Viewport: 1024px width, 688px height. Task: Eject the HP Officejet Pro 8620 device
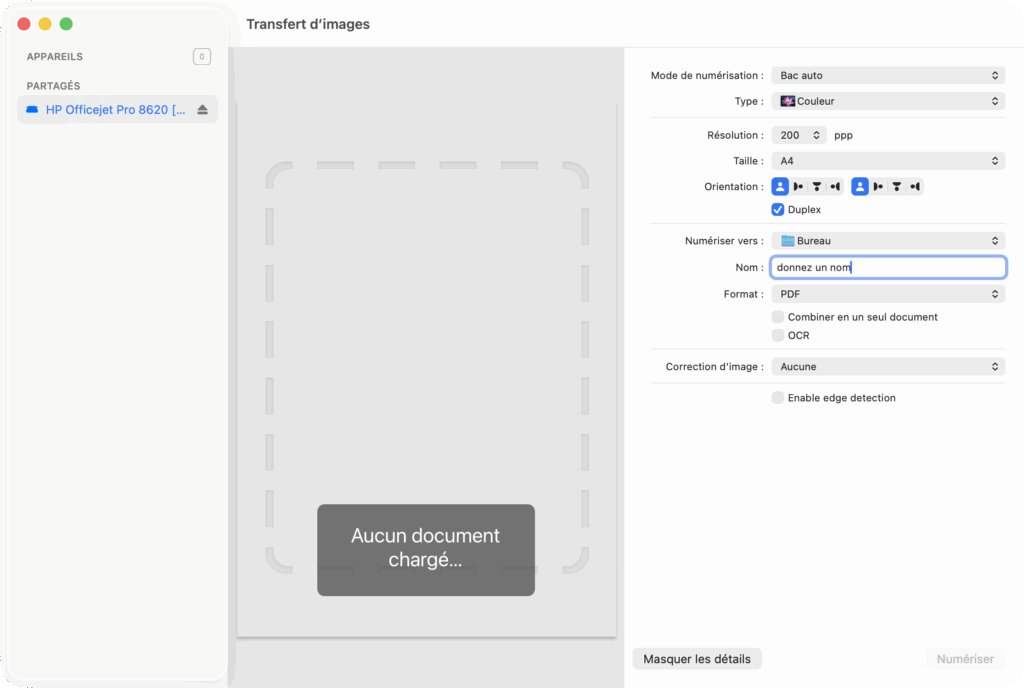click(202, 110)
